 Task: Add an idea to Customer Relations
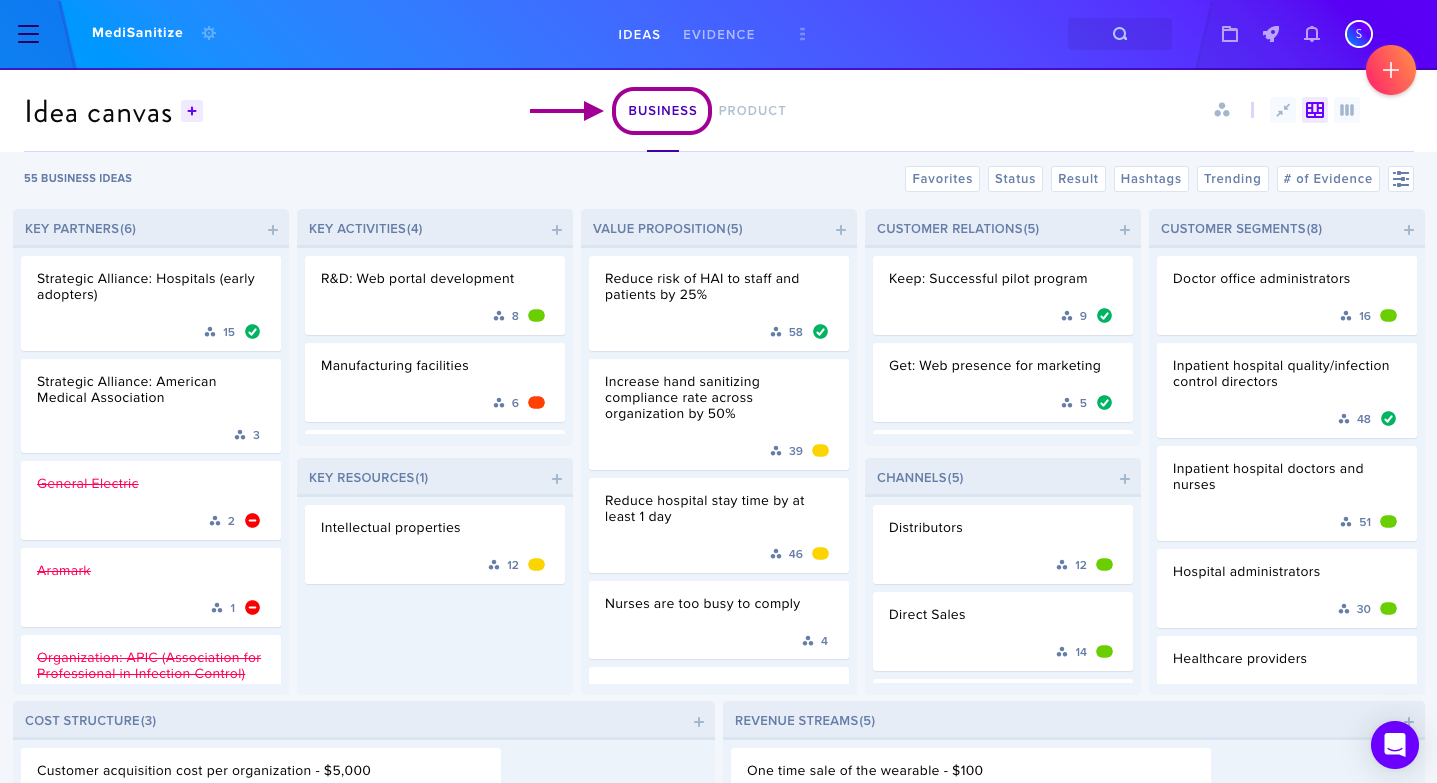point(1125,230)
